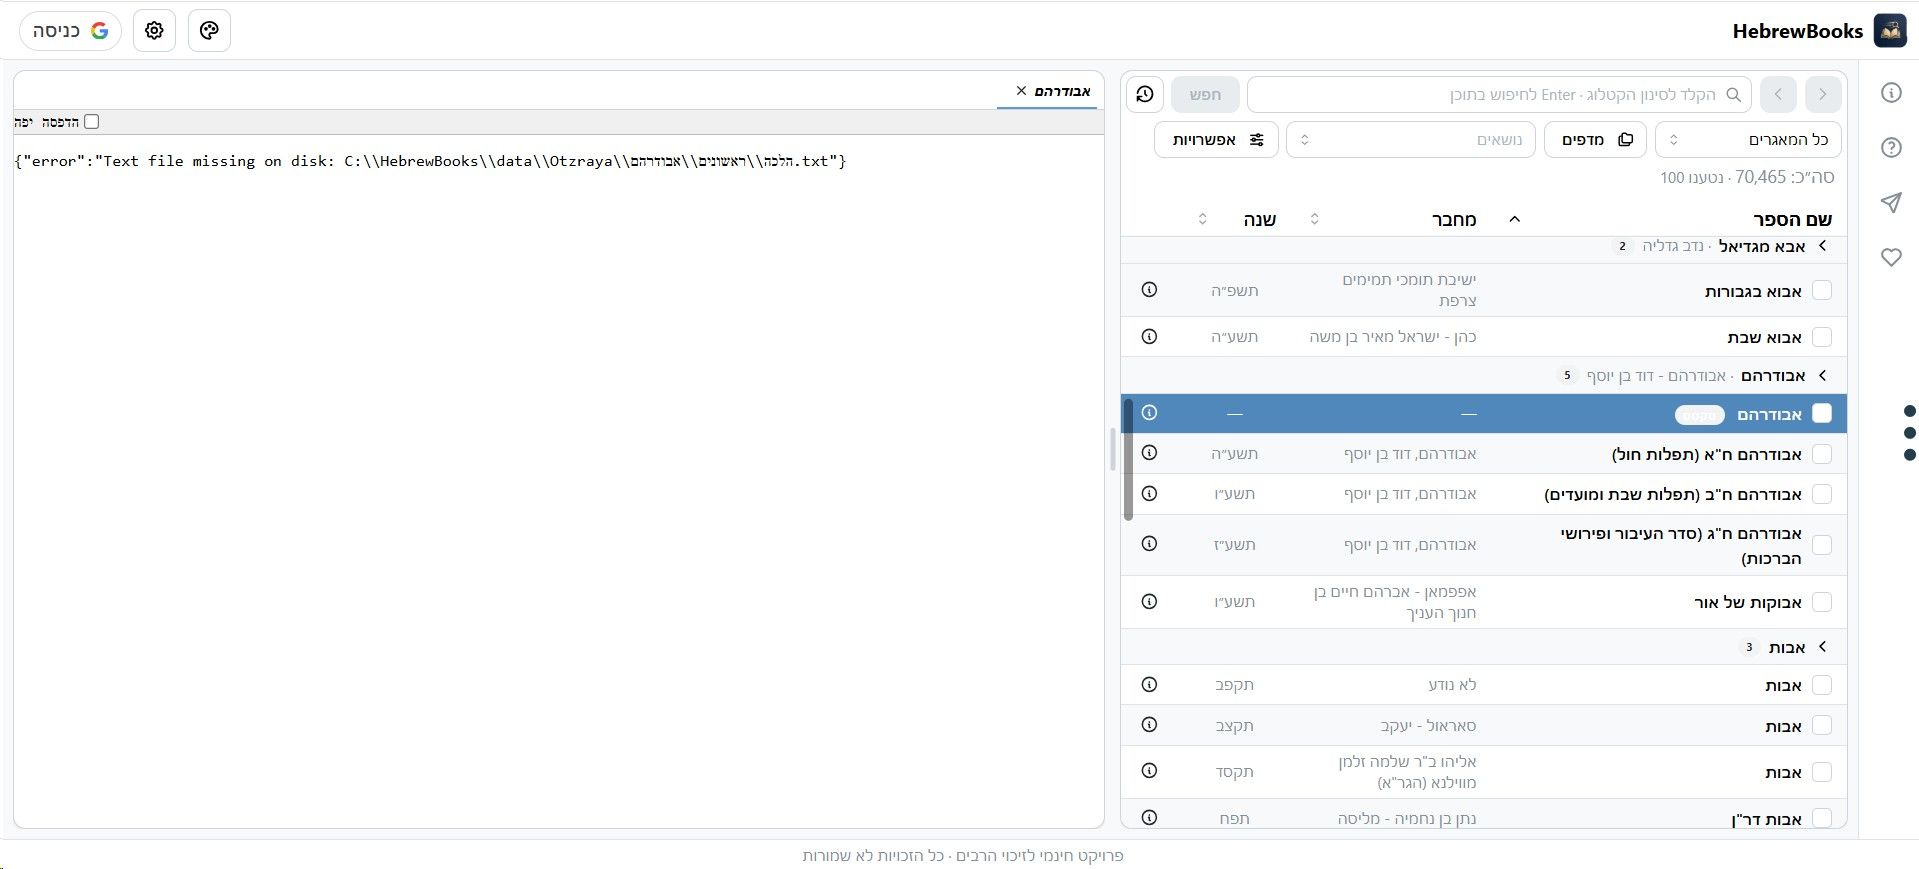Show info for אבוא בגבורות row
Screen dimensions: 1919x869
1149,290
